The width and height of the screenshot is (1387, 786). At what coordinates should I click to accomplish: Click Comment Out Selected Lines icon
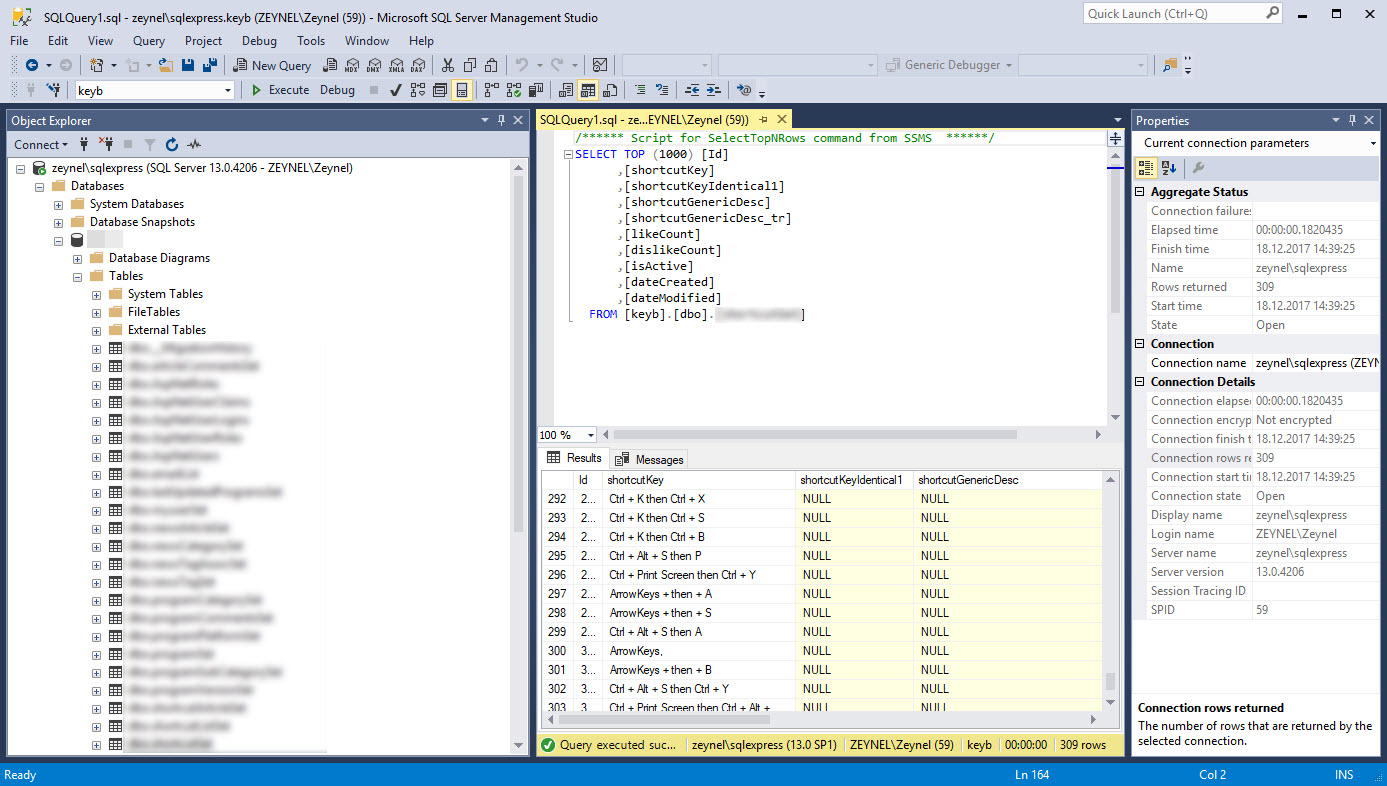[x=641, y=90]
